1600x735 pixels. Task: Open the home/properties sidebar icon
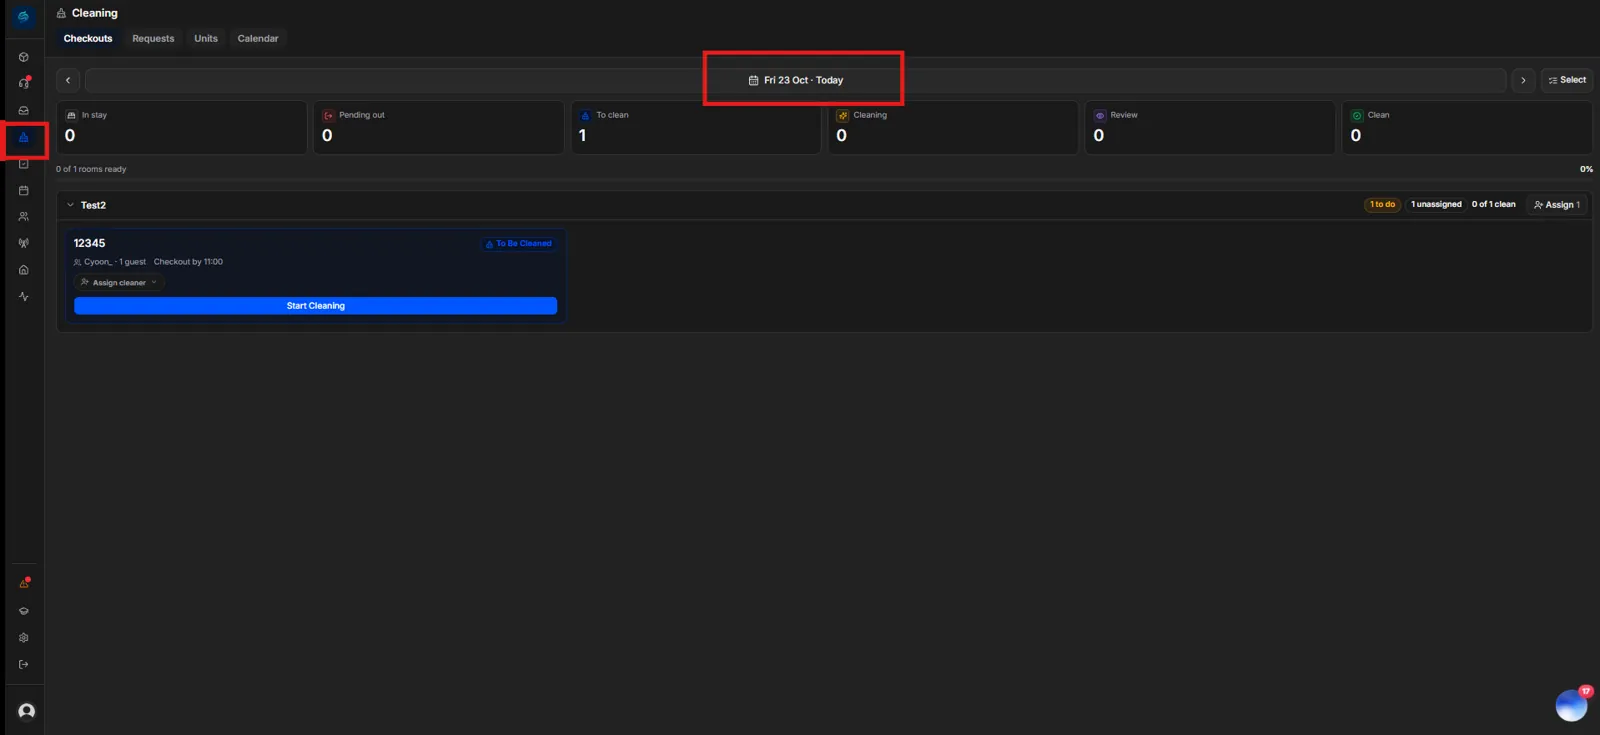coord(24,270)
